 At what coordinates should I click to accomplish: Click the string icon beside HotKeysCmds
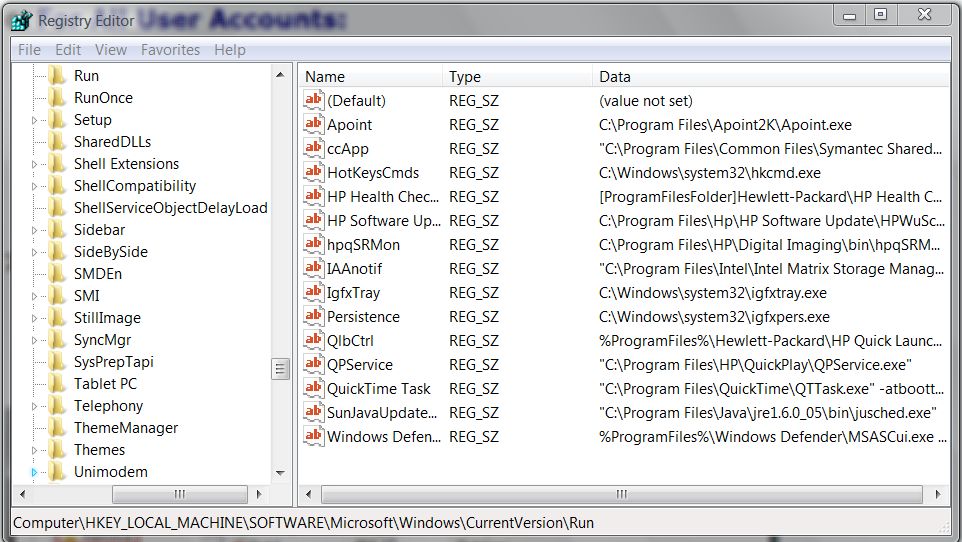click(x=314, y=172)
